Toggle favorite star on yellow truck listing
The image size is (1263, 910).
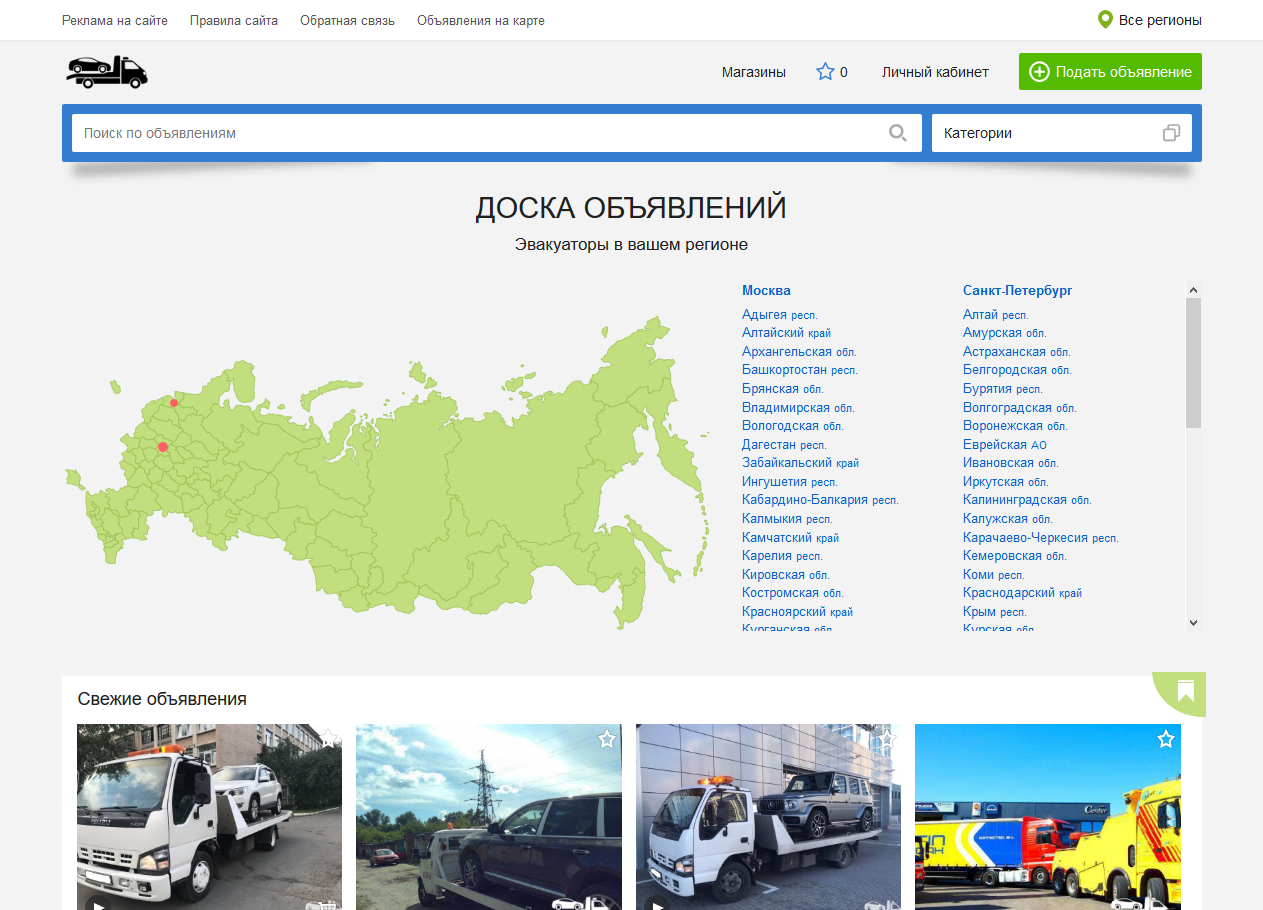click(1165, 739)
